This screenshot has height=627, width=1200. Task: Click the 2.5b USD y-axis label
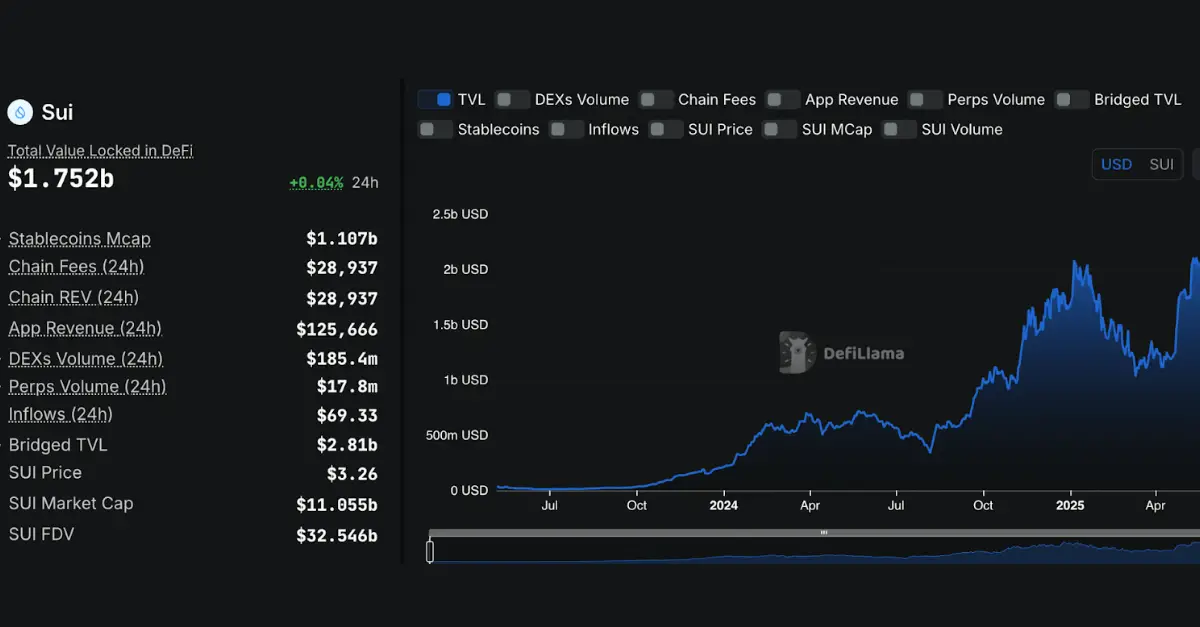pos(460,214)
